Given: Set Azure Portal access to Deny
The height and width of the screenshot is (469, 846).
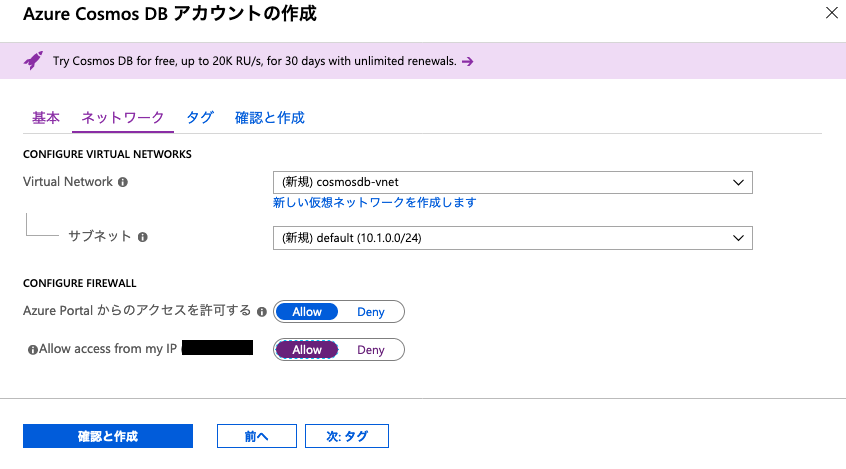Looking at the screenshot, I should tap(371, 312).
